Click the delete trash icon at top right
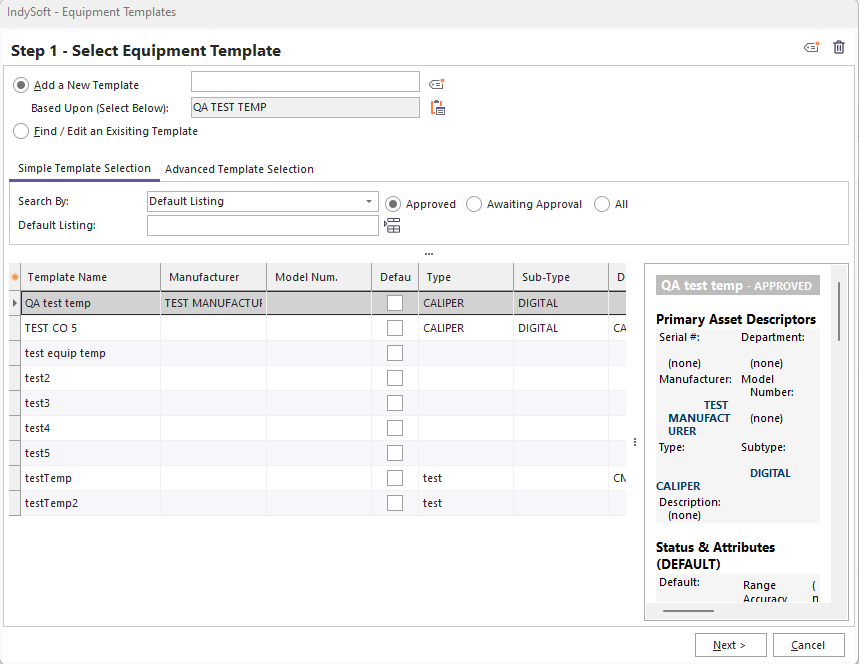 [x=839, y=47]
